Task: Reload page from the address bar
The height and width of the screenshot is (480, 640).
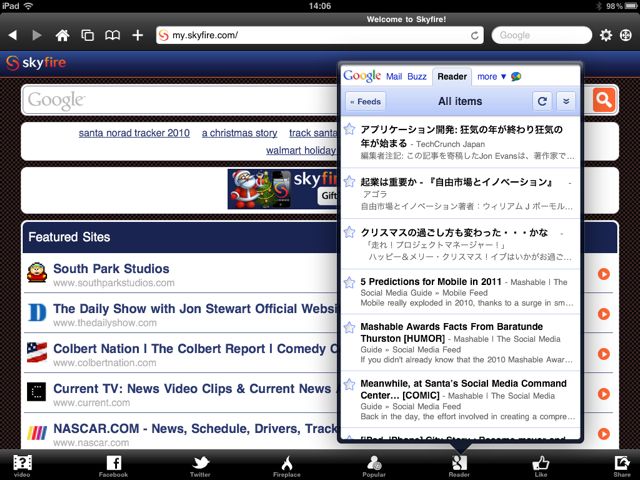Action: tap(474, 36)
